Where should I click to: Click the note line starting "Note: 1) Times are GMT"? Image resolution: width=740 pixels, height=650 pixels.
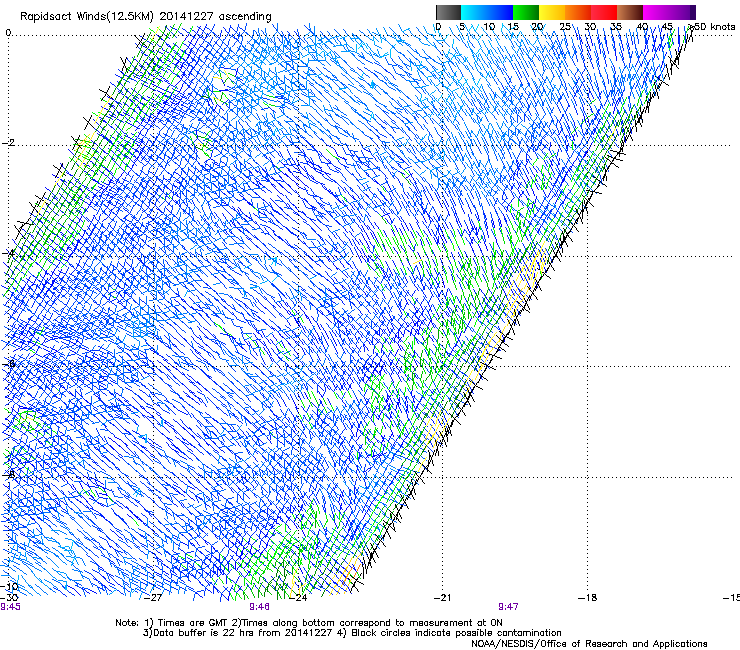click(309, 623)
